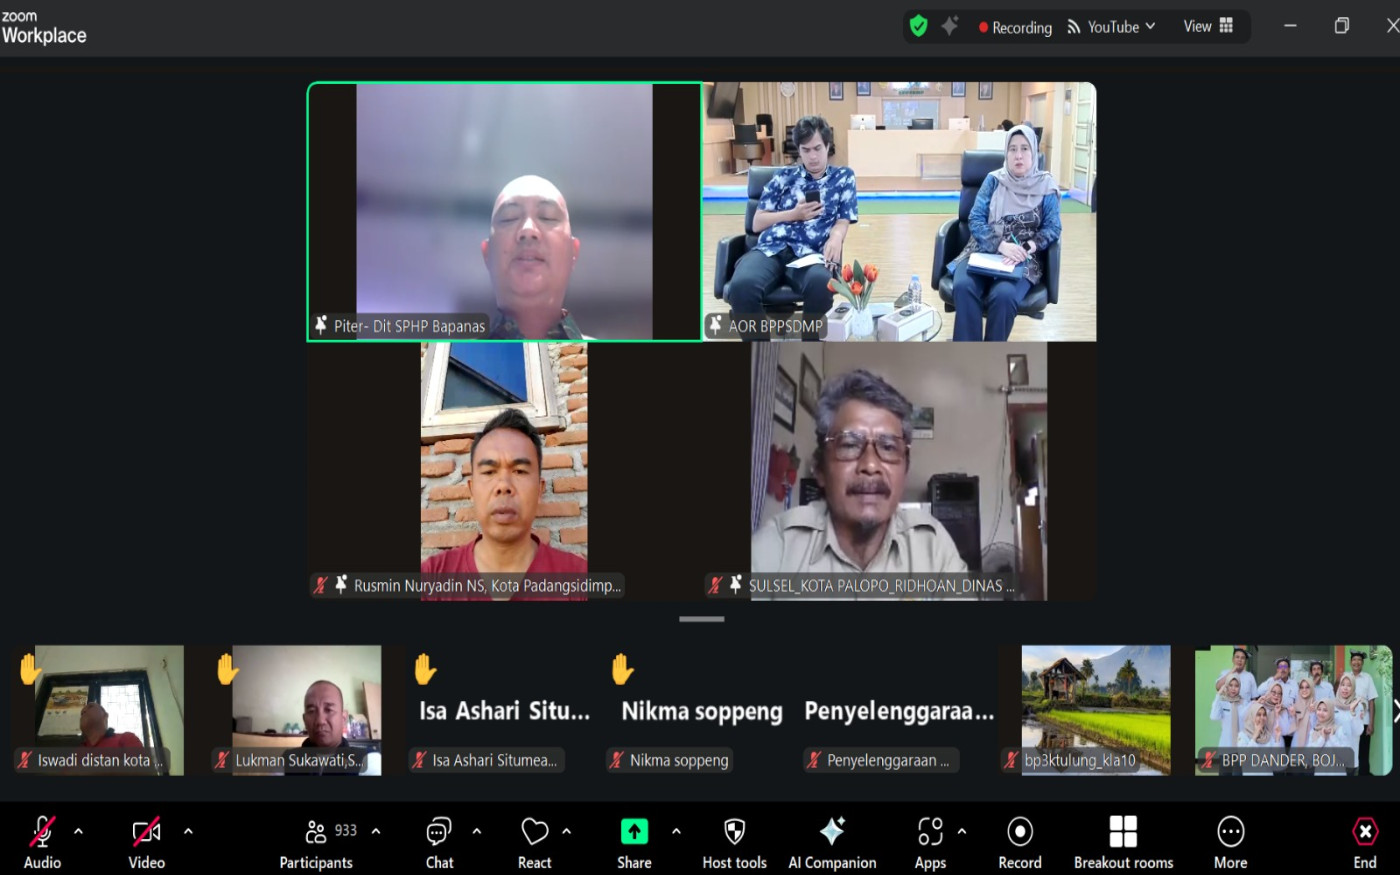Expand audio options arrow beside Audio
The width and height of the screenshot is (1400, 875).
pyautogui.click(x=79, y=831)
